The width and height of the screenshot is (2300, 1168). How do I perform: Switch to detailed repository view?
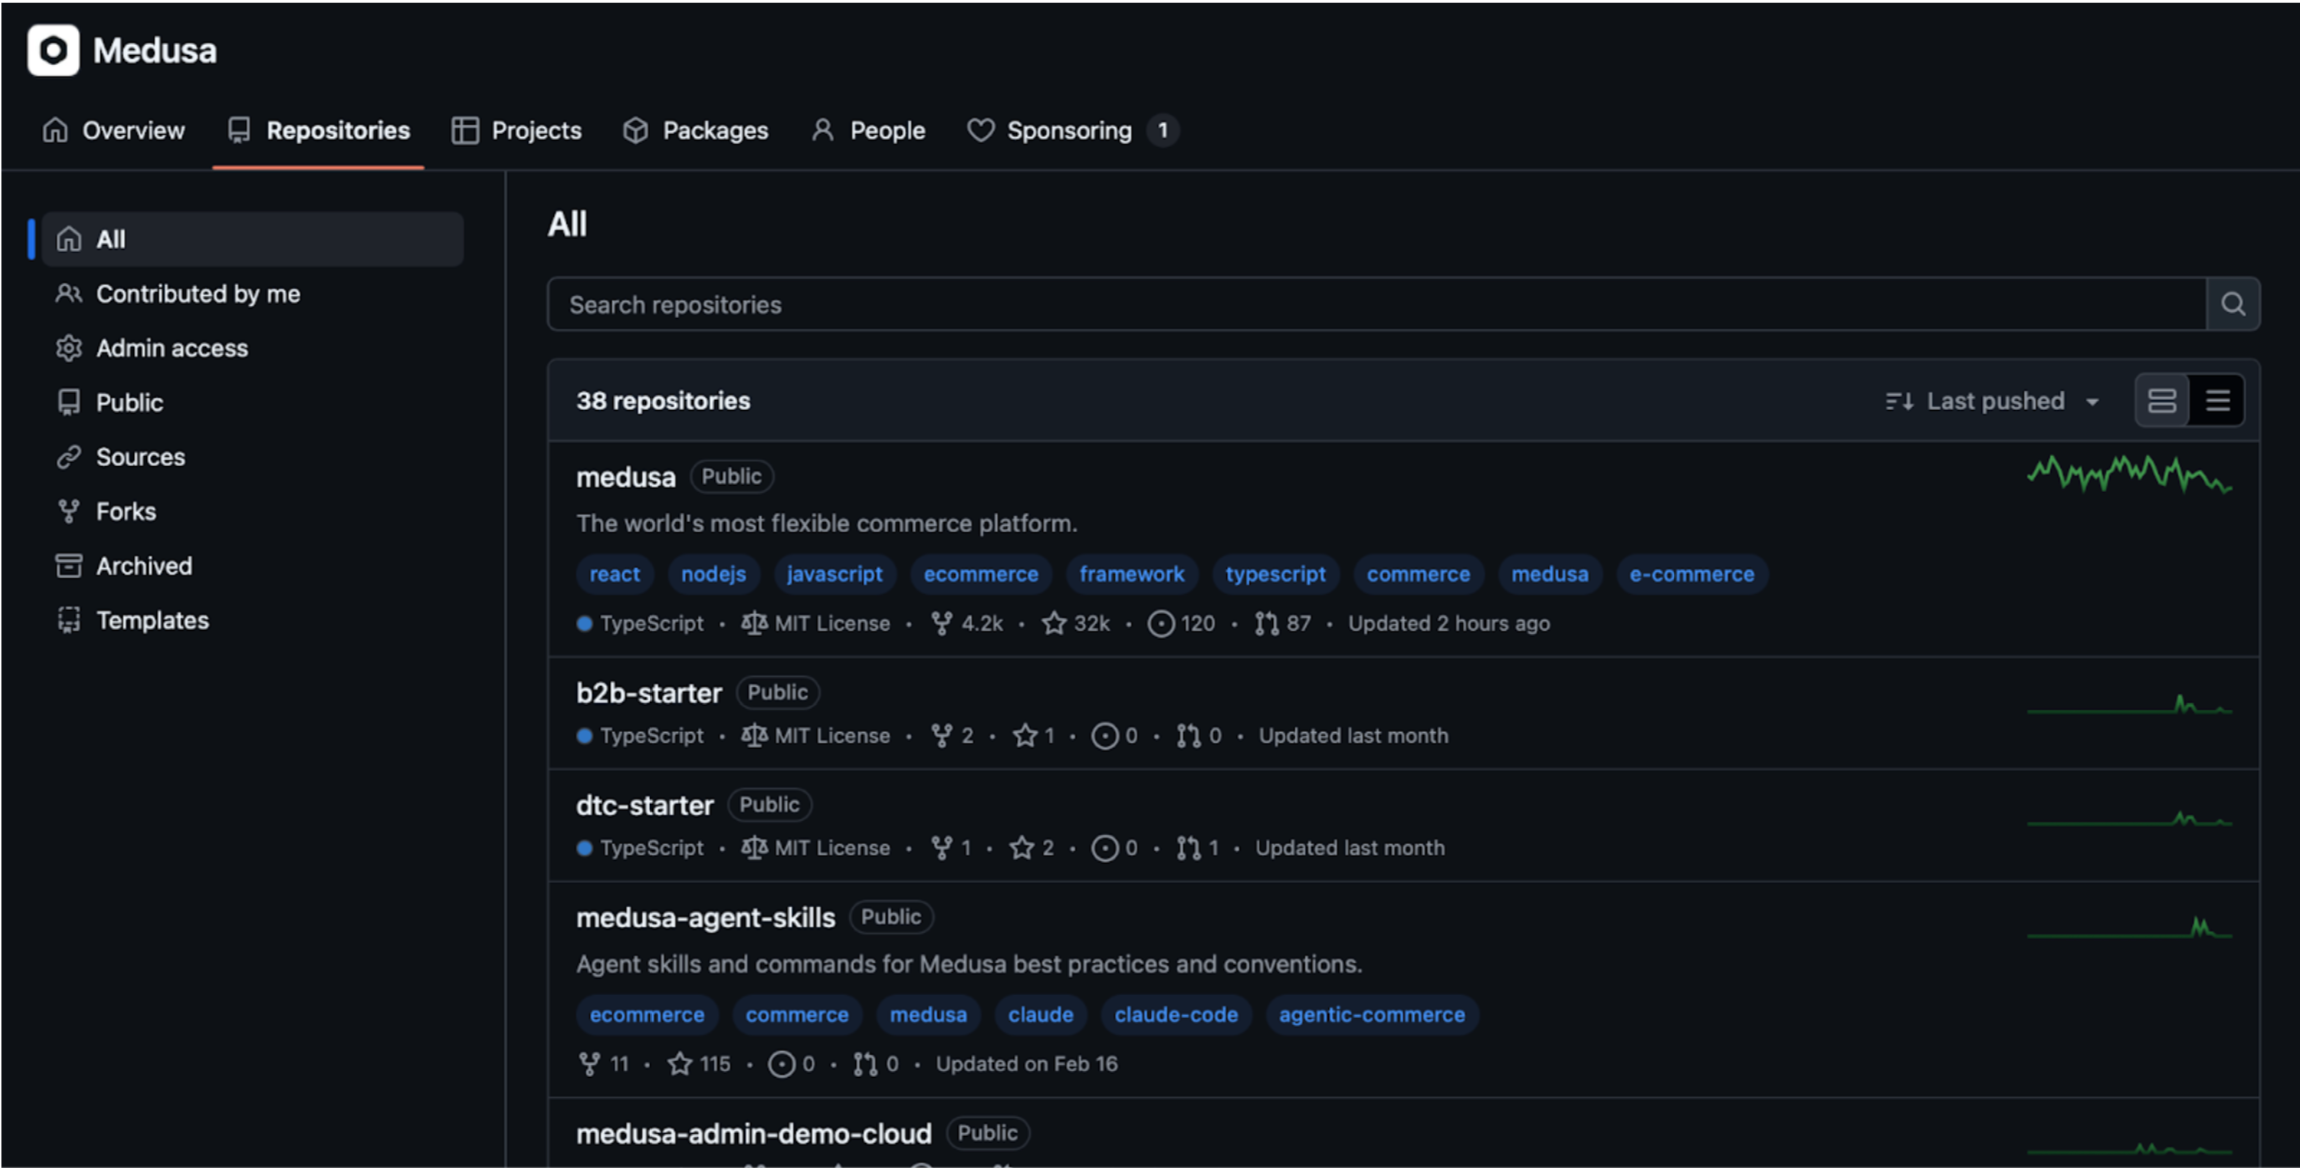point(2162,400)
